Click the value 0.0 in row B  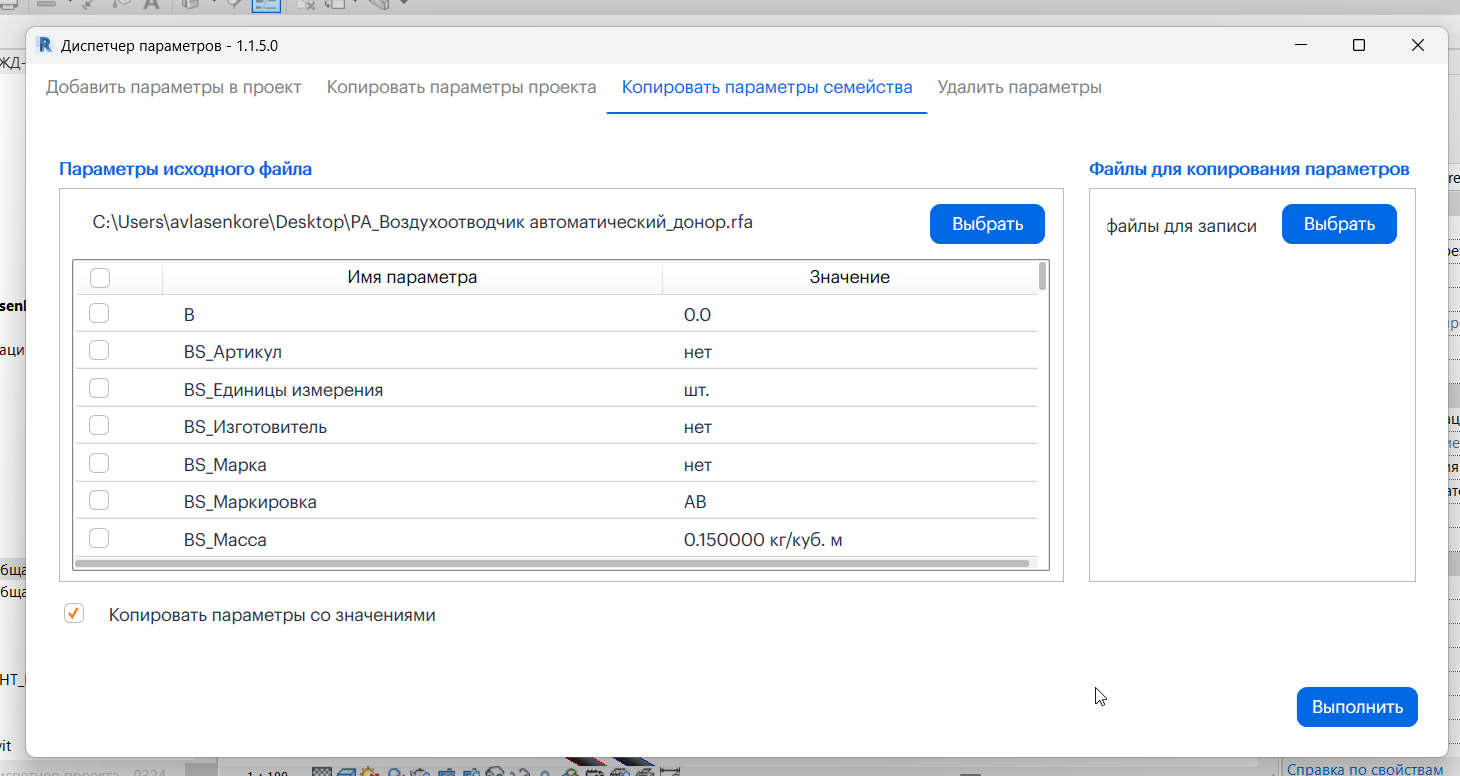pos(697,315)
